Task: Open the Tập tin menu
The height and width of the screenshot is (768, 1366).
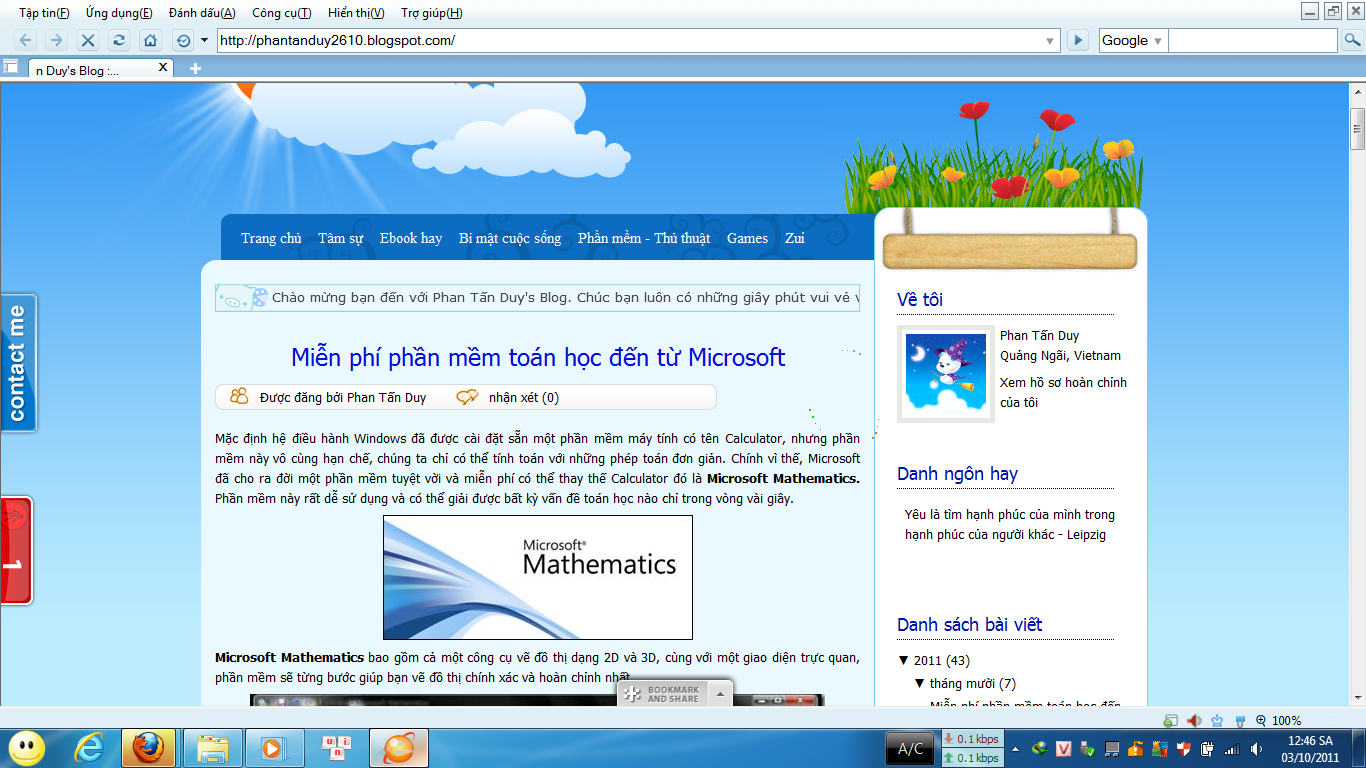Action: pos(44,13)
